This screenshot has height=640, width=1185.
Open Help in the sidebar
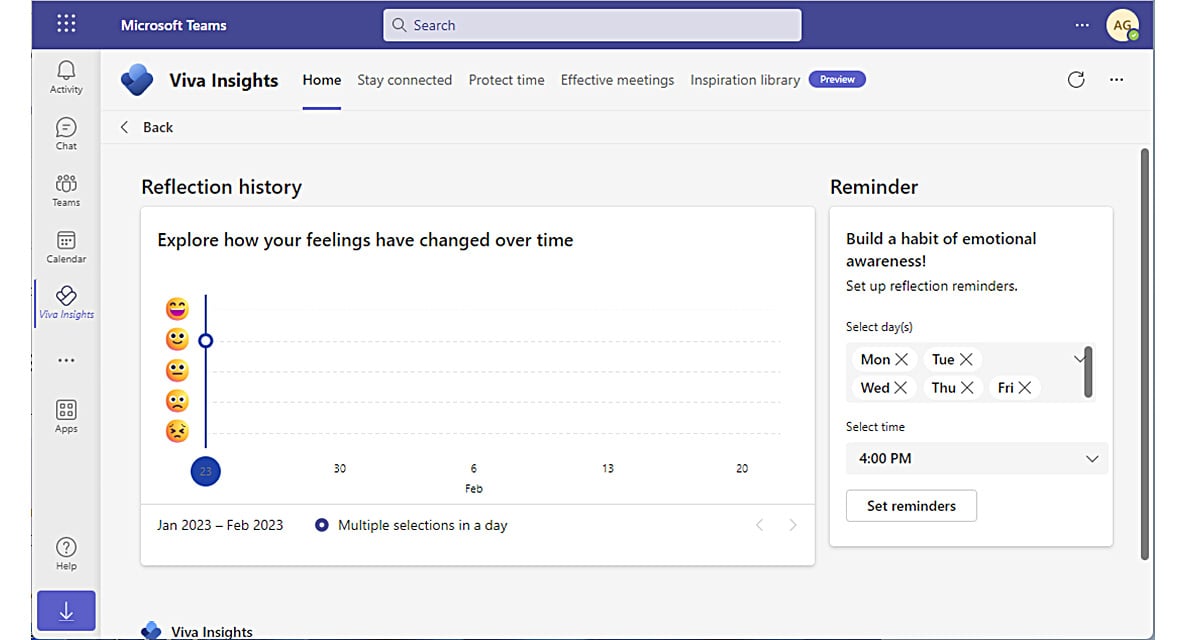(67, 554)
